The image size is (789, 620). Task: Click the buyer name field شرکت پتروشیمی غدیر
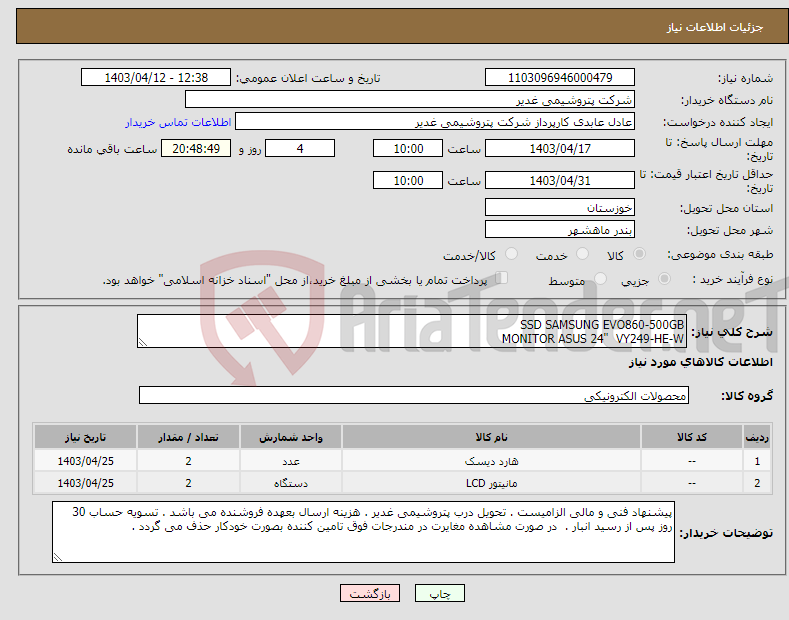coord(410,100)
